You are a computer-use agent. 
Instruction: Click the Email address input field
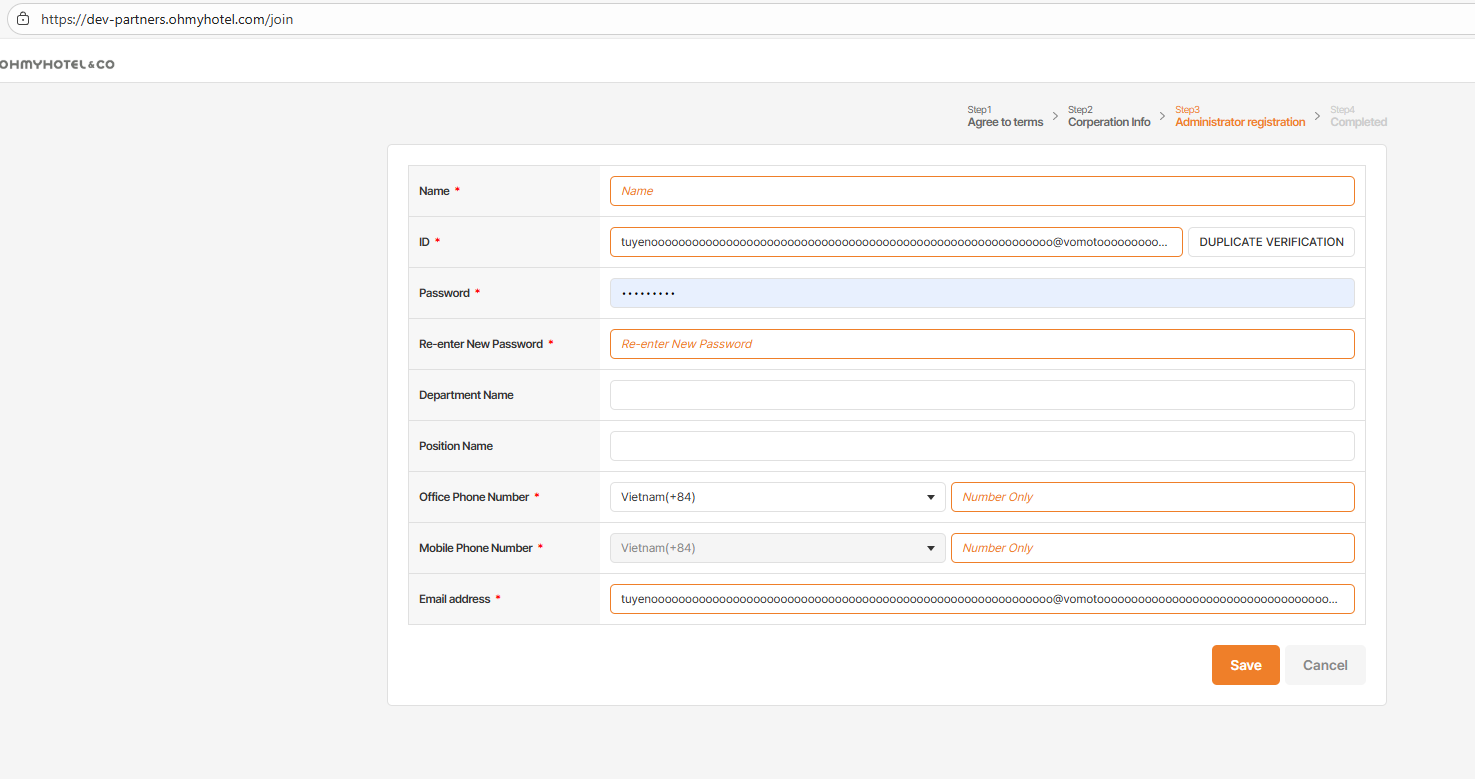981,599
